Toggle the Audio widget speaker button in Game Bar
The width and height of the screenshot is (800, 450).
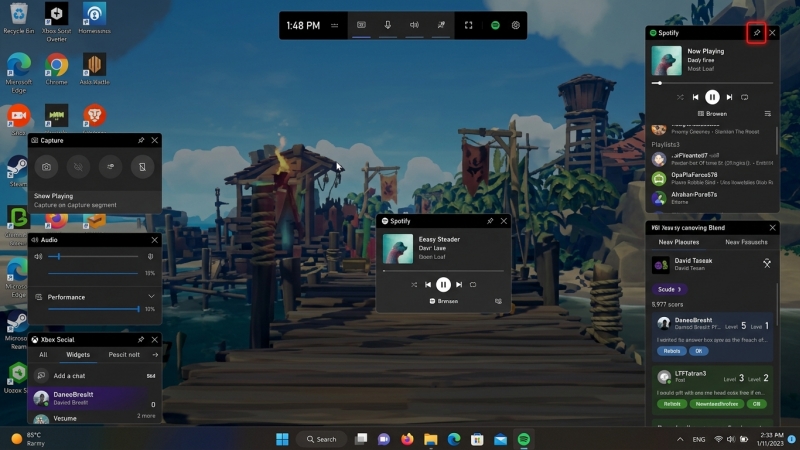point(414,26)
